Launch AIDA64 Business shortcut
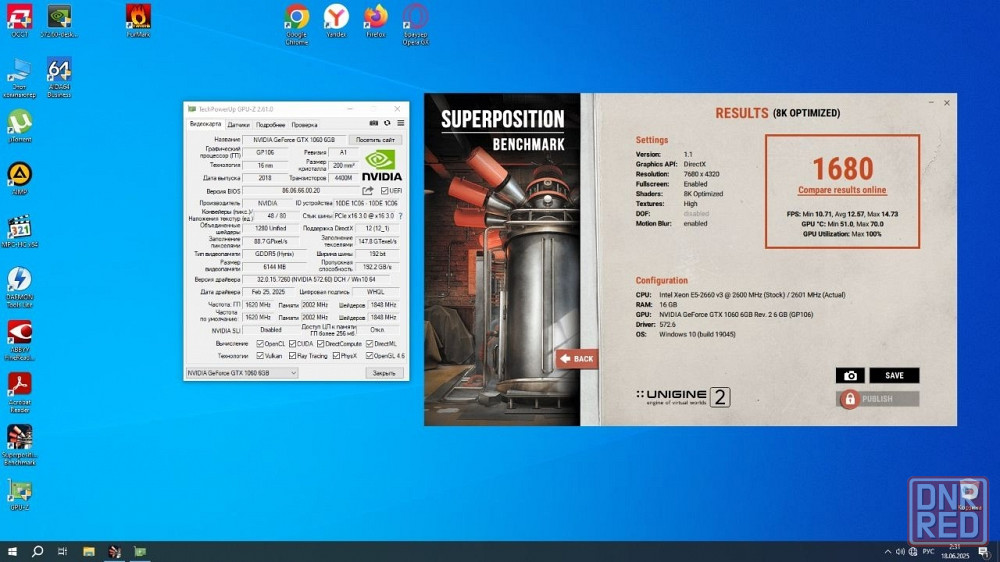 (x=59, y=78)
